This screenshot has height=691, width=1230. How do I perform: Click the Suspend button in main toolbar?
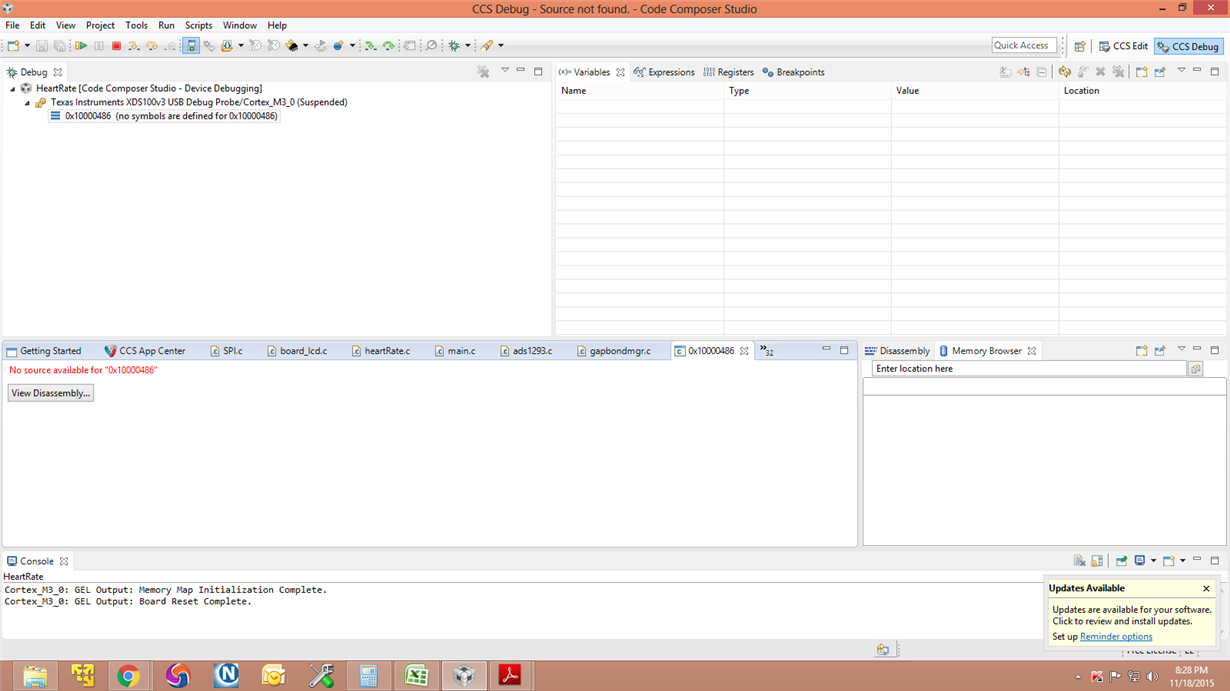(99, 46)
